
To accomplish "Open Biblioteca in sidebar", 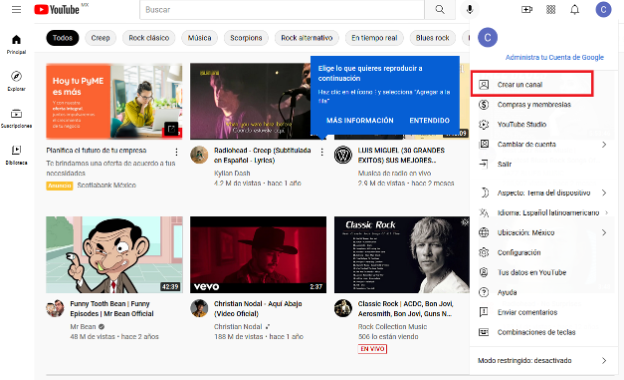I will (16, 155).
